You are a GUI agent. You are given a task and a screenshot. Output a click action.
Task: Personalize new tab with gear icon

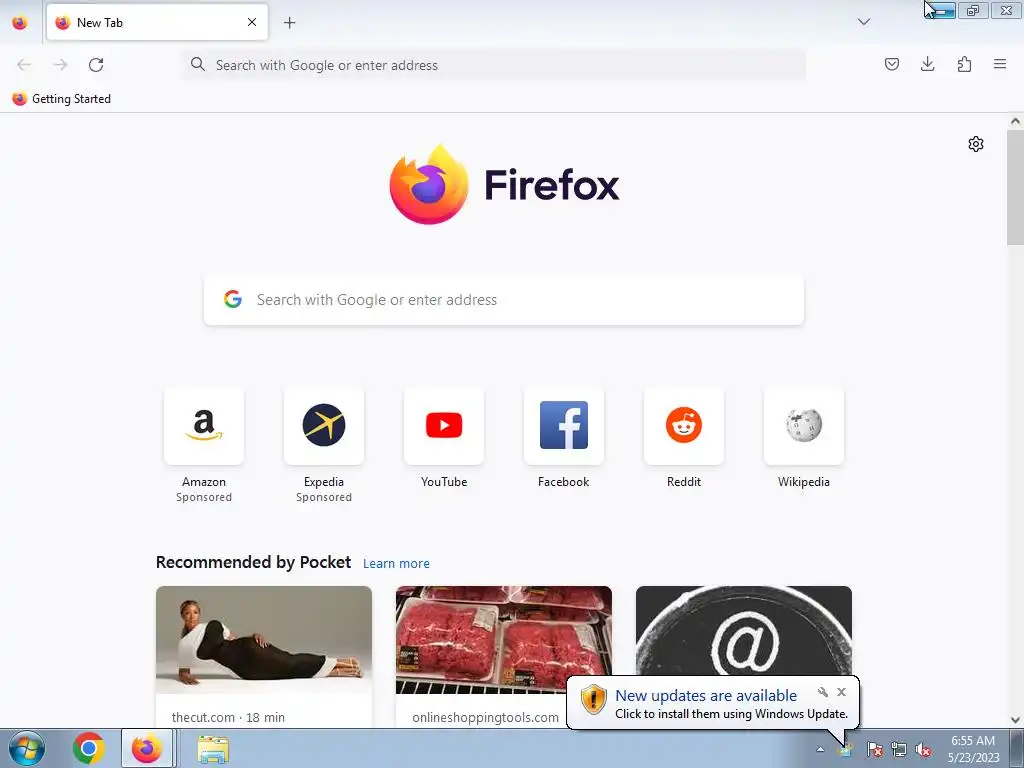(976, 144)
